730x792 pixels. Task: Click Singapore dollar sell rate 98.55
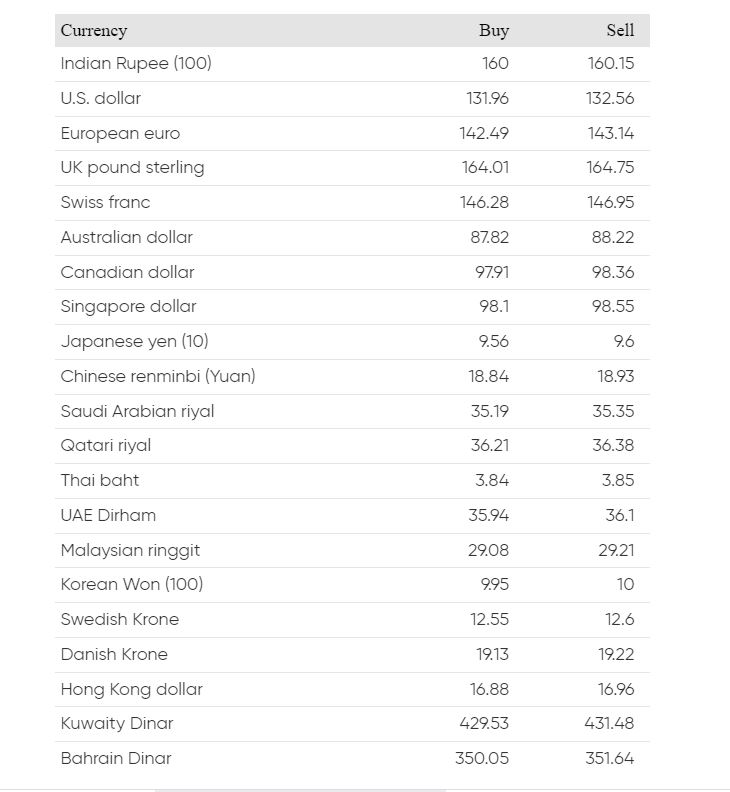click(x=613, y=306)
